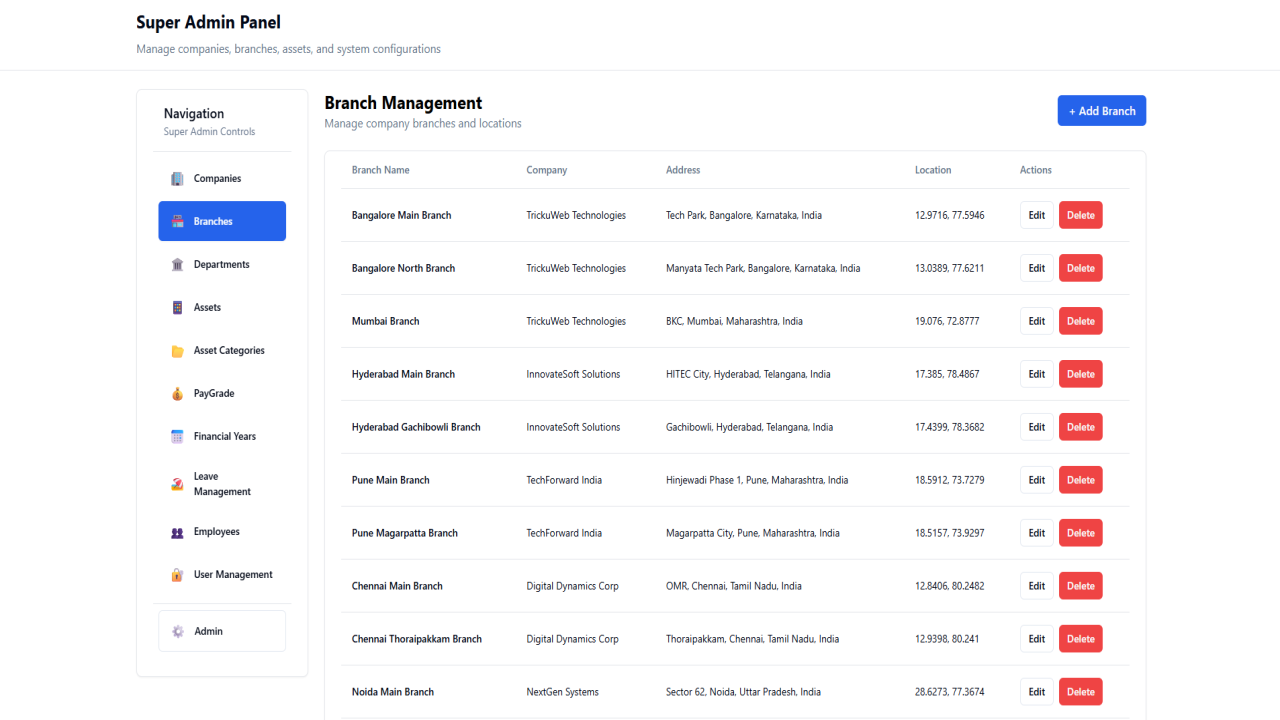Click the Company column header

tap(547, 170)
